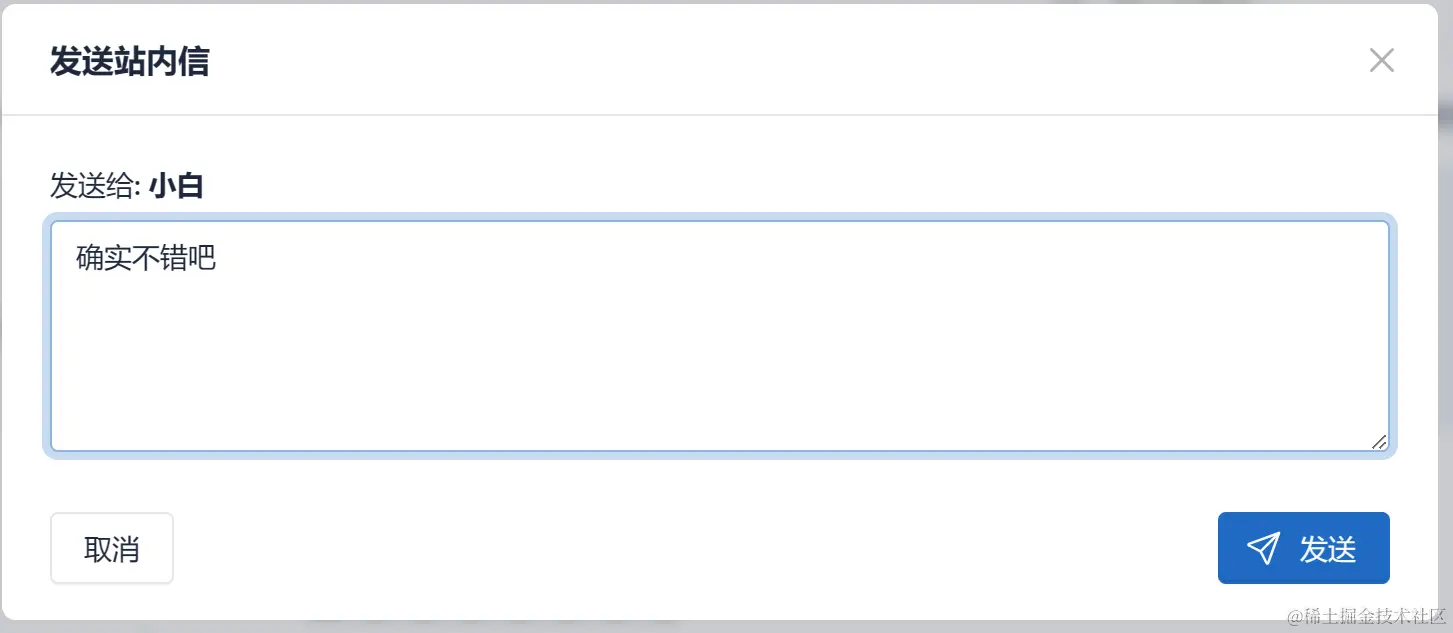Viewport: 1453px width, 633px height.
Task: Click the airplane icon inside the 发送 button
Action: pyautogui.click(x=1262, y=547)
